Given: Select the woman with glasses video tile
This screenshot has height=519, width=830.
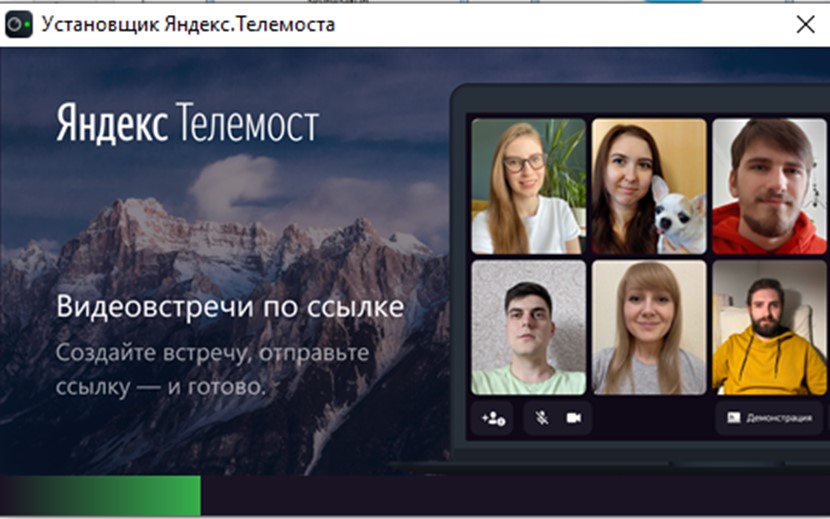Looking at the screenshot, I should click(527, 187).
